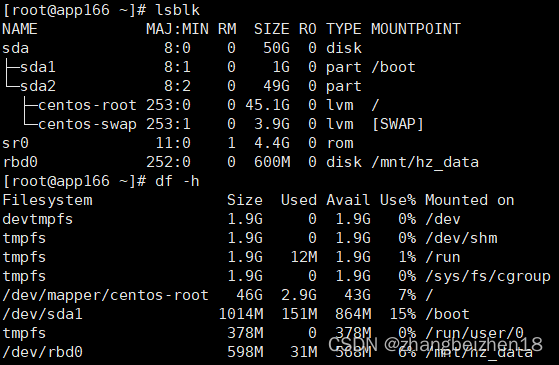Click the 45.1G size value
559x365 pixels.
point(267,105)
